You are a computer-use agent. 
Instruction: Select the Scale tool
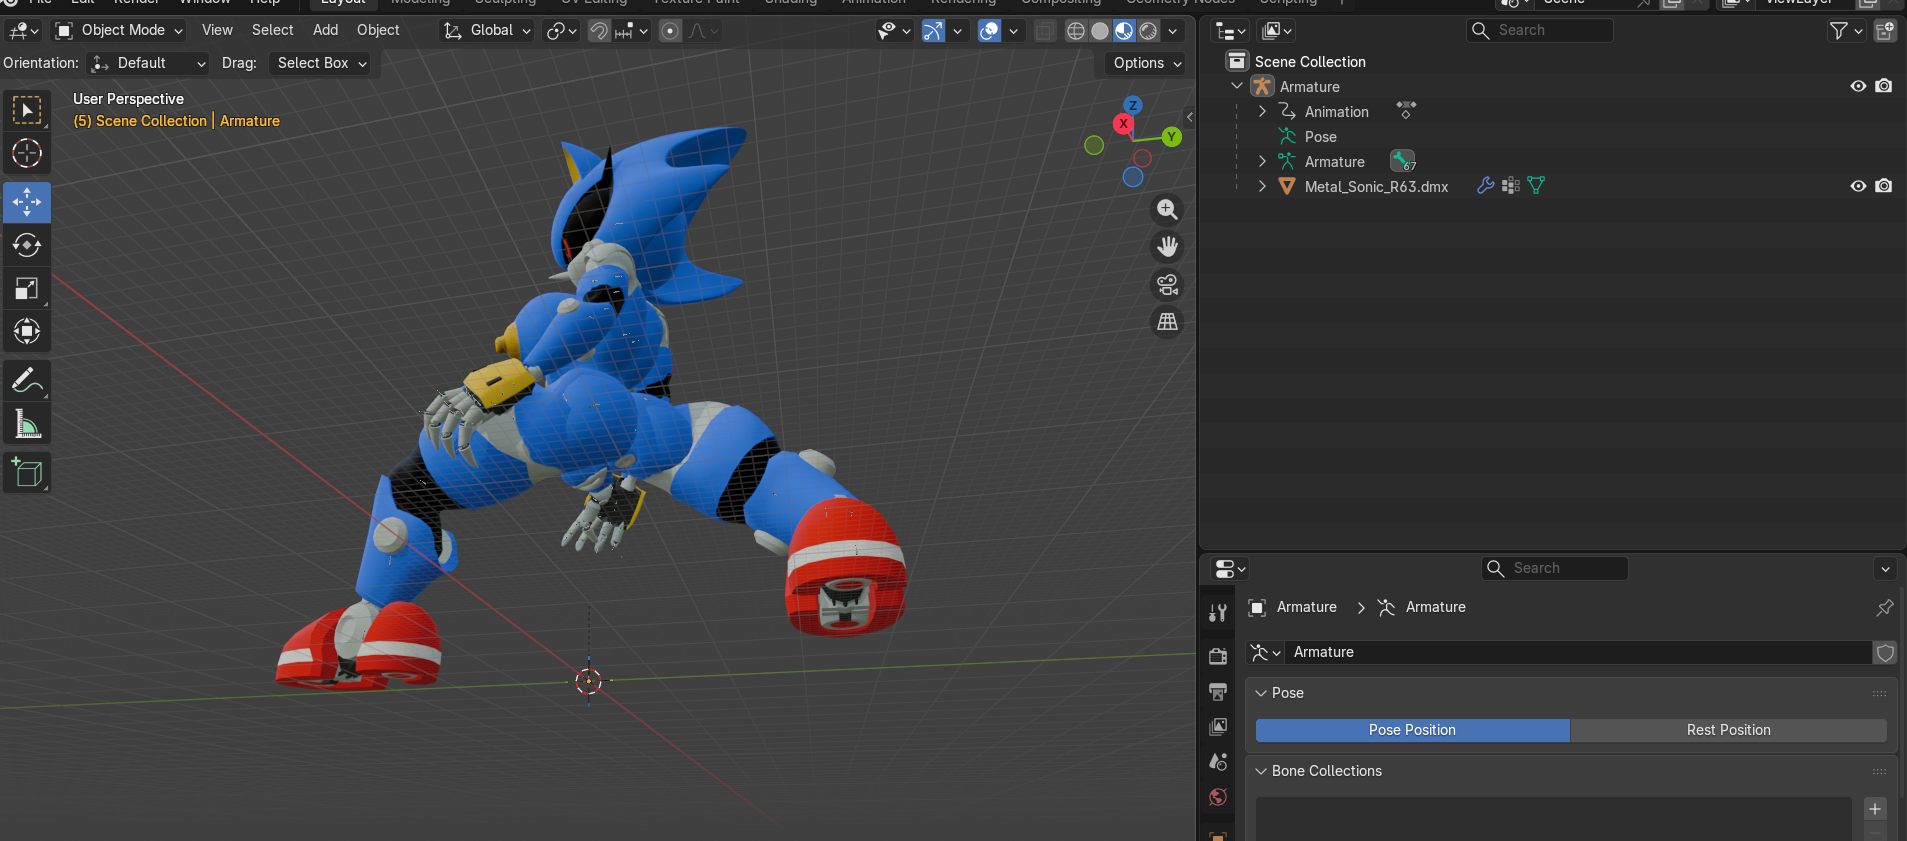27,289
